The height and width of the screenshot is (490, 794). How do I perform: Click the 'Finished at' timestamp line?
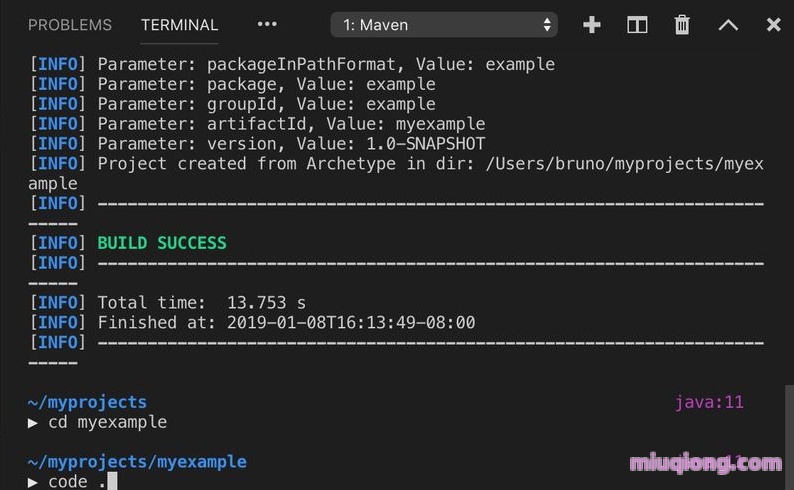tap(286, 323)
